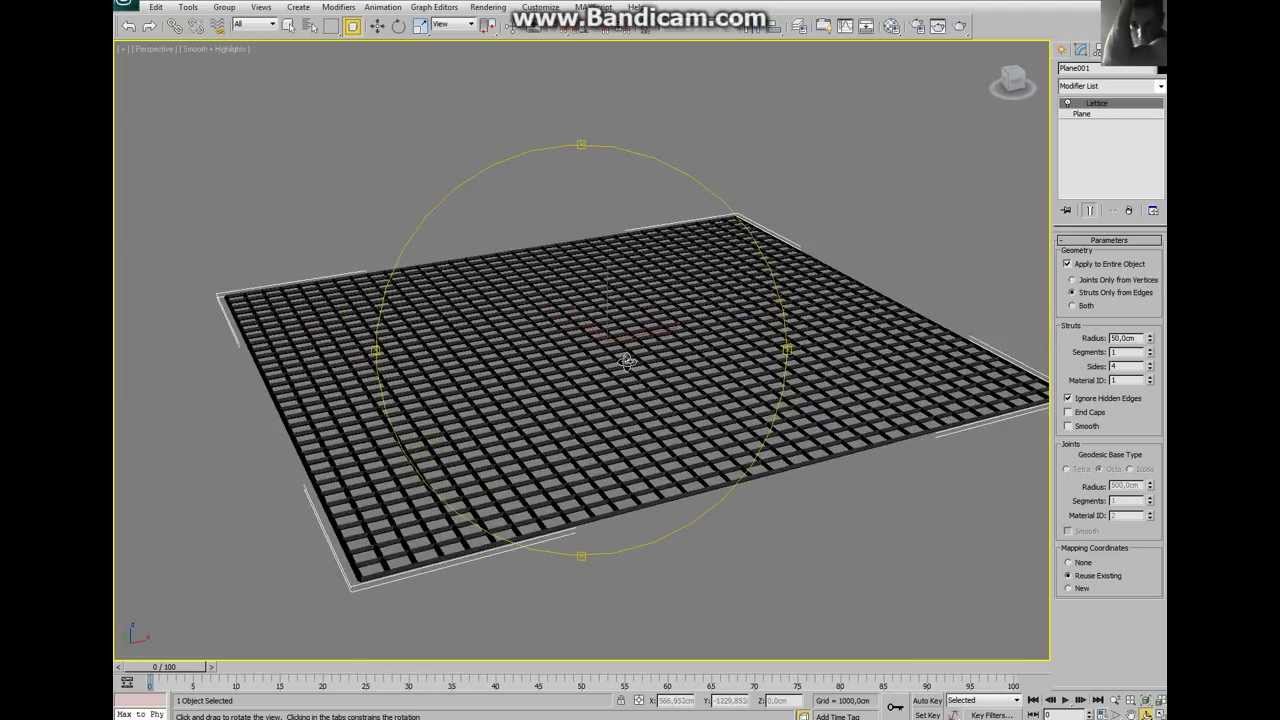
Task: Open Select by Name dialog icon
Action: coord(309,26)
